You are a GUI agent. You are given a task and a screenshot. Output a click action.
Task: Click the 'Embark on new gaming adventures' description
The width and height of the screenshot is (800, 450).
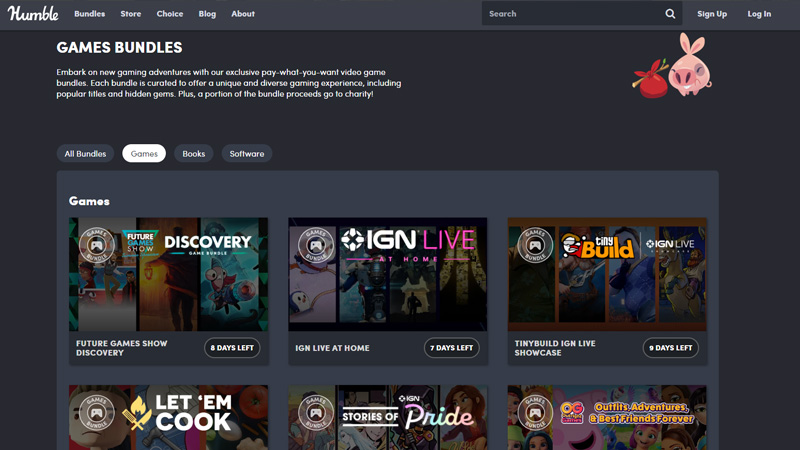pyautogui.click(x=229, y=83)
